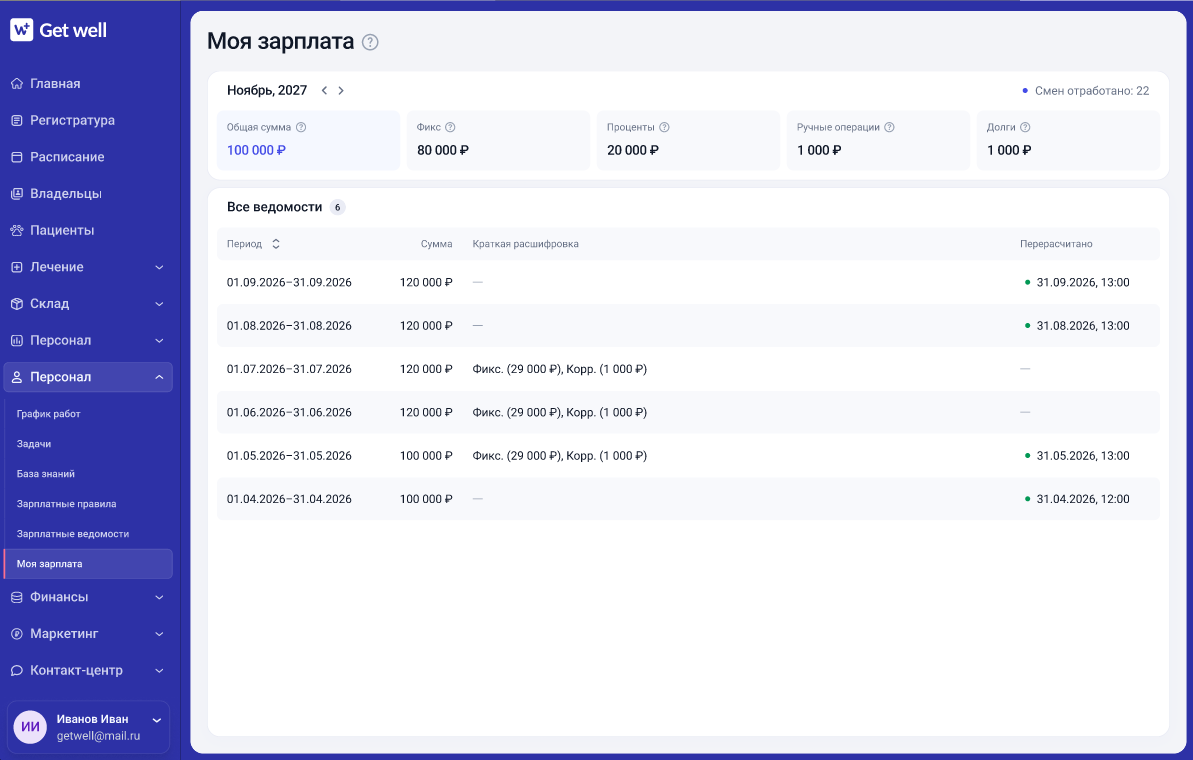Click the count badge 6 beside Все ведомости
The image size is (1193, 760).
point(338,207)
